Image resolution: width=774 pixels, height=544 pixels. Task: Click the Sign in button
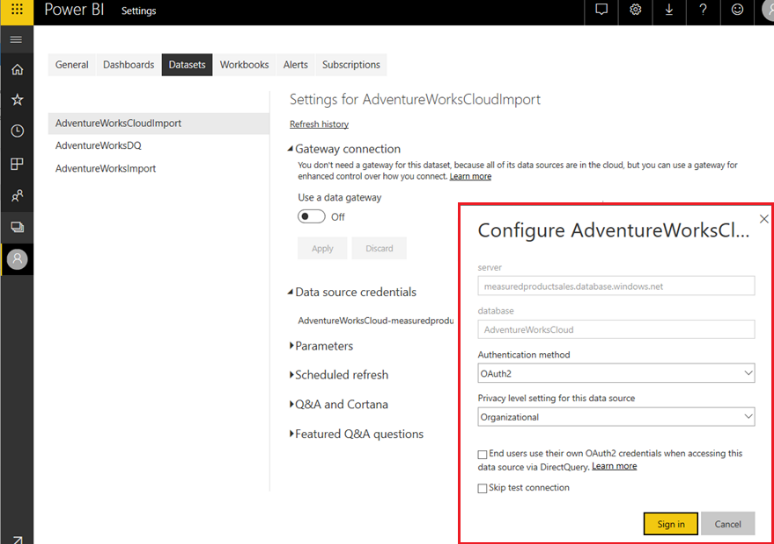pos(671,524)
